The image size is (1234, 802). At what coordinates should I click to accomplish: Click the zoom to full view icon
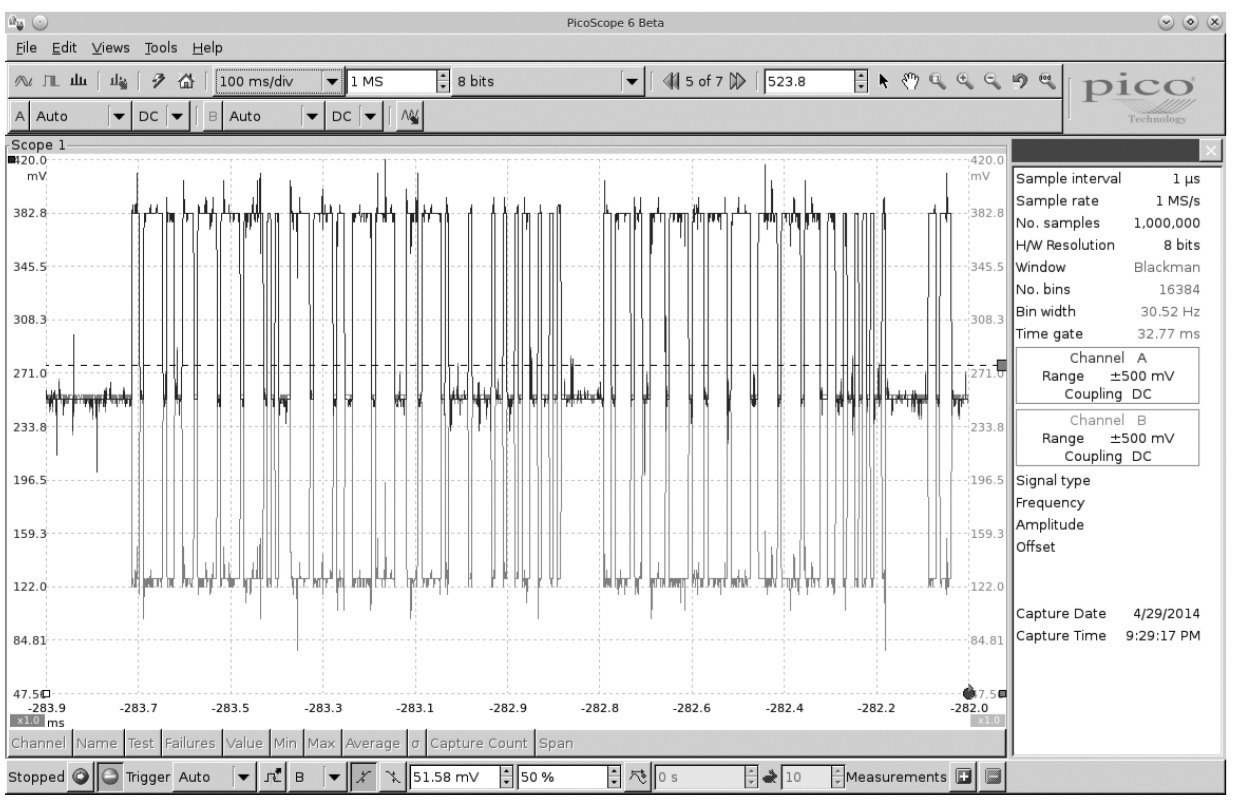pos(1046,81)
